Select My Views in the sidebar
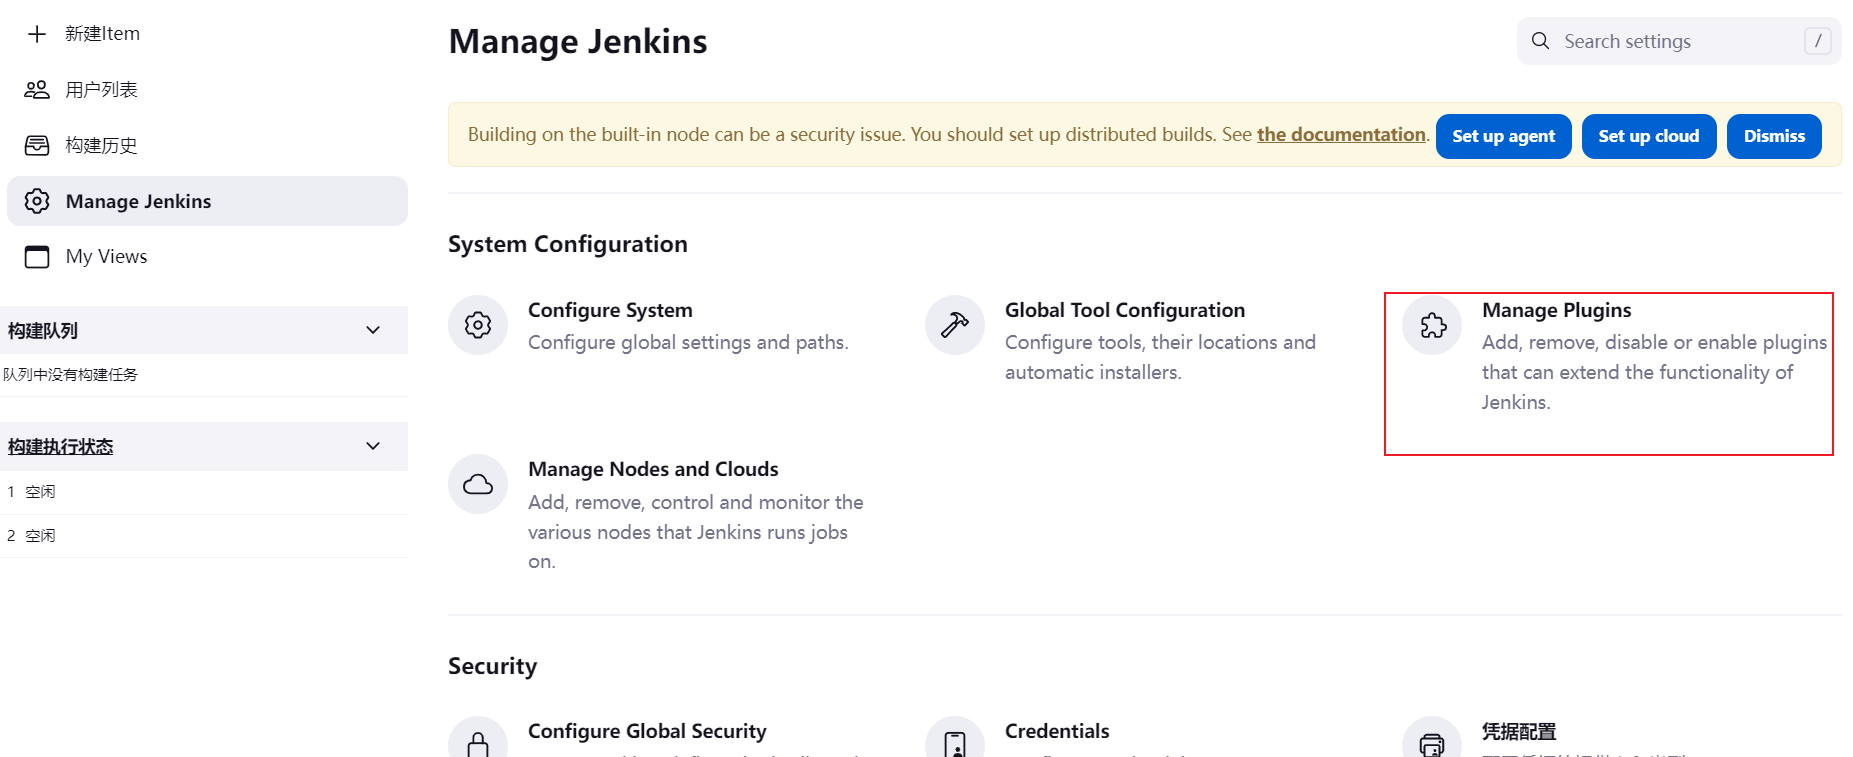Screen dimensions: 1853x757 click(x=106, y=257)
